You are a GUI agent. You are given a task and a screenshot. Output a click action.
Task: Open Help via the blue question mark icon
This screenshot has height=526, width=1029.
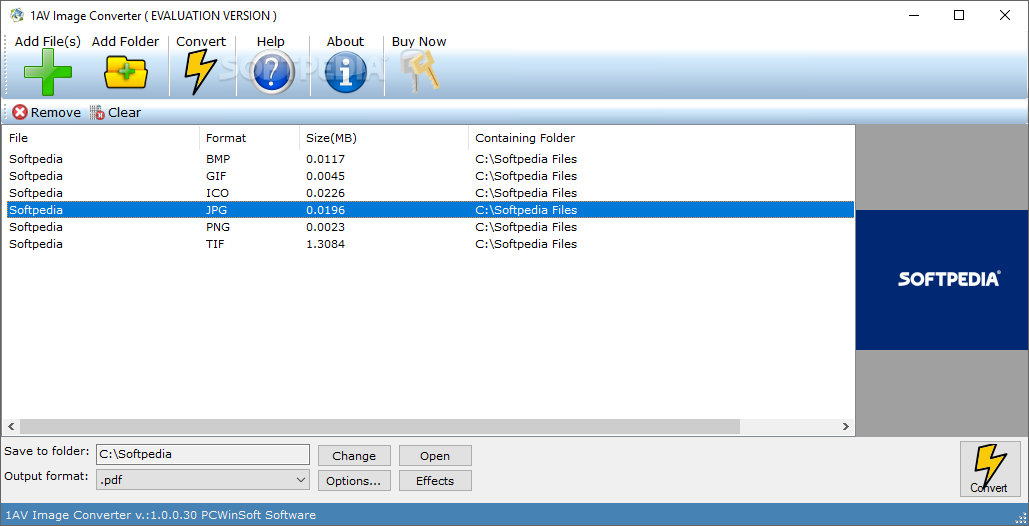(x=271, y=72)
